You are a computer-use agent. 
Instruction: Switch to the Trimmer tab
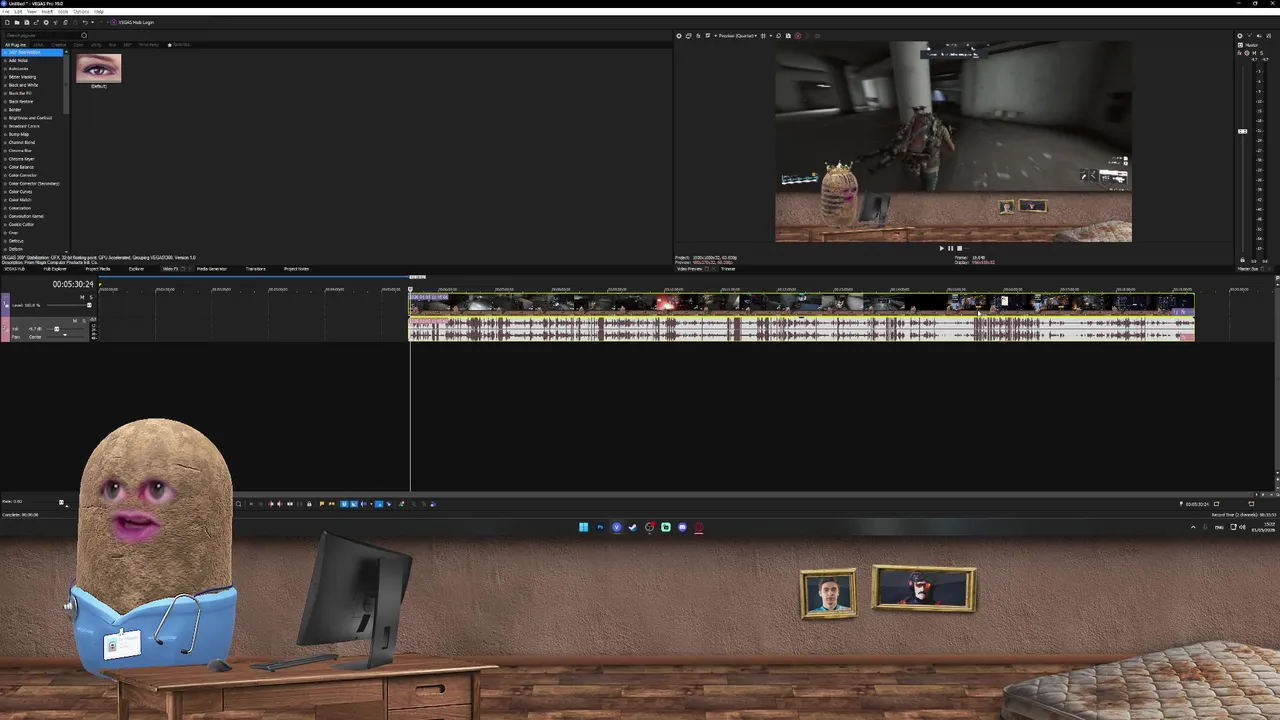click(x=728, y=269)
